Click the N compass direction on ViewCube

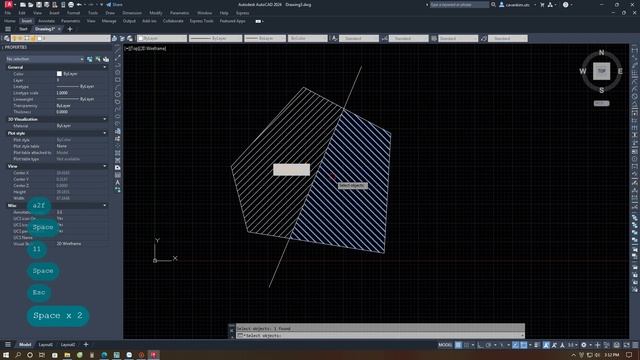coord(602,53)
